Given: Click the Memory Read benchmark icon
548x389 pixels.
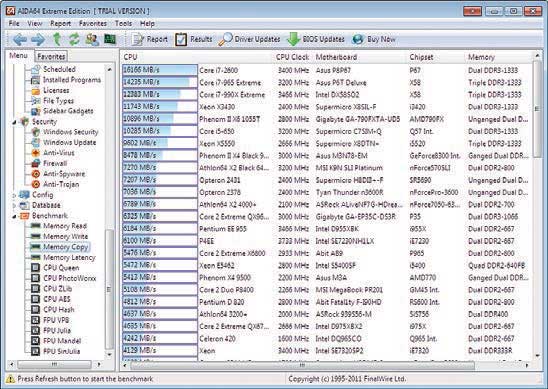Looking at the screenshot, I should point(35,226).
